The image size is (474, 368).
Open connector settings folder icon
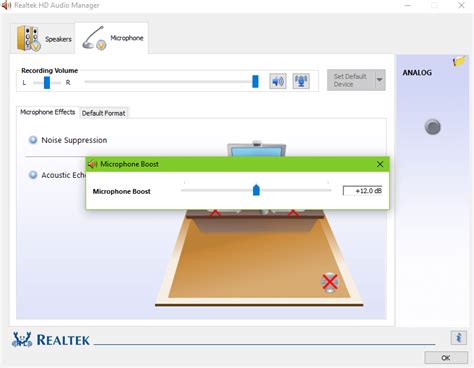pos(459,61)
